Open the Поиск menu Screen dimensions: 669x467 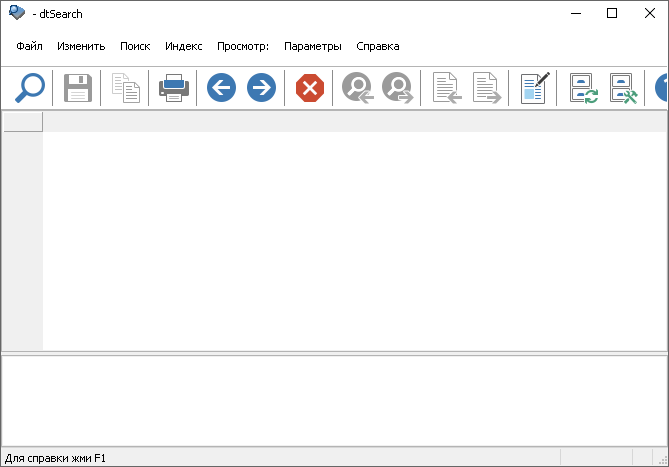(135, 46)
